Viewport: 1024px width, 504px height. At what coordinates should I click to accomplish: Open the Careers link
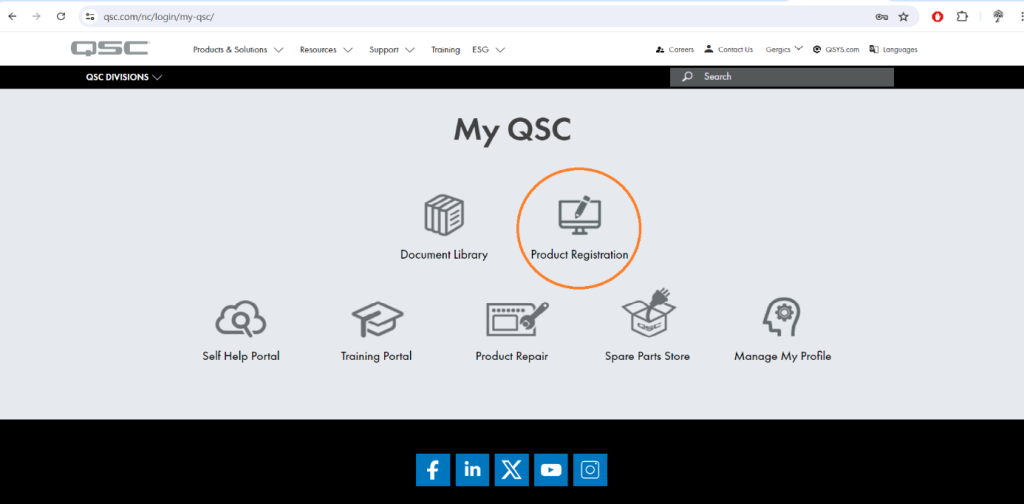[x=675, y=50]
